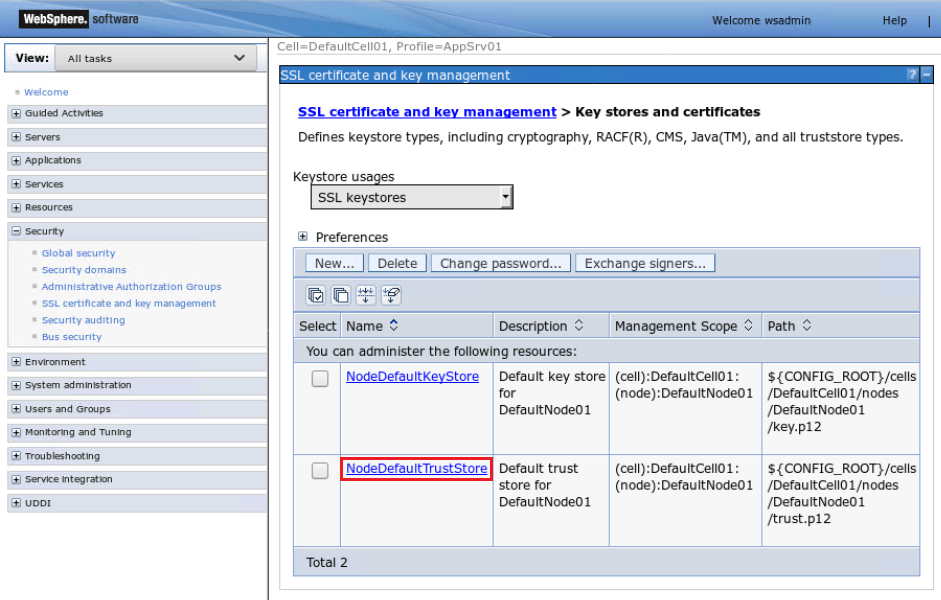941x600 pixels.
Task: Clear the filter value icon
Action: pyautogui.click(x=391, y=295)
